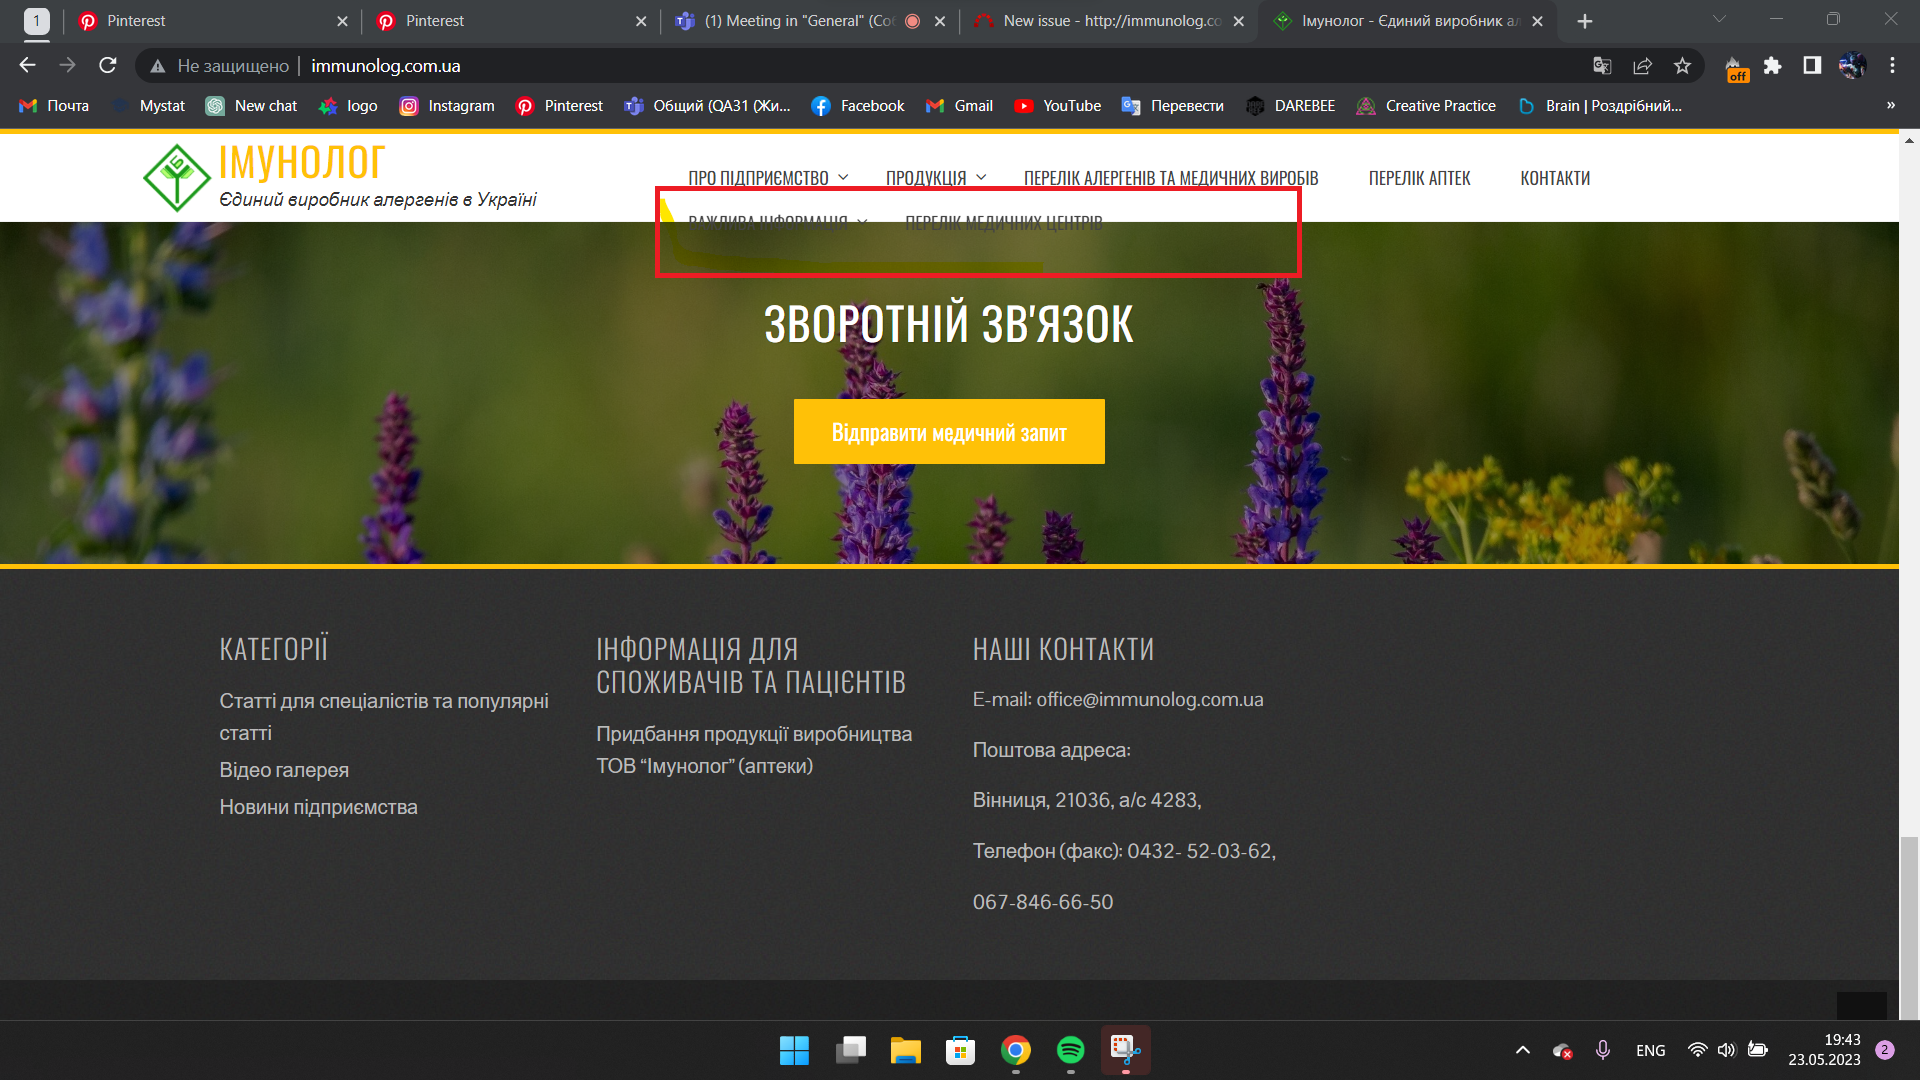Open Windows Start menu
1920x1080 pixels.
[794, 1050]
